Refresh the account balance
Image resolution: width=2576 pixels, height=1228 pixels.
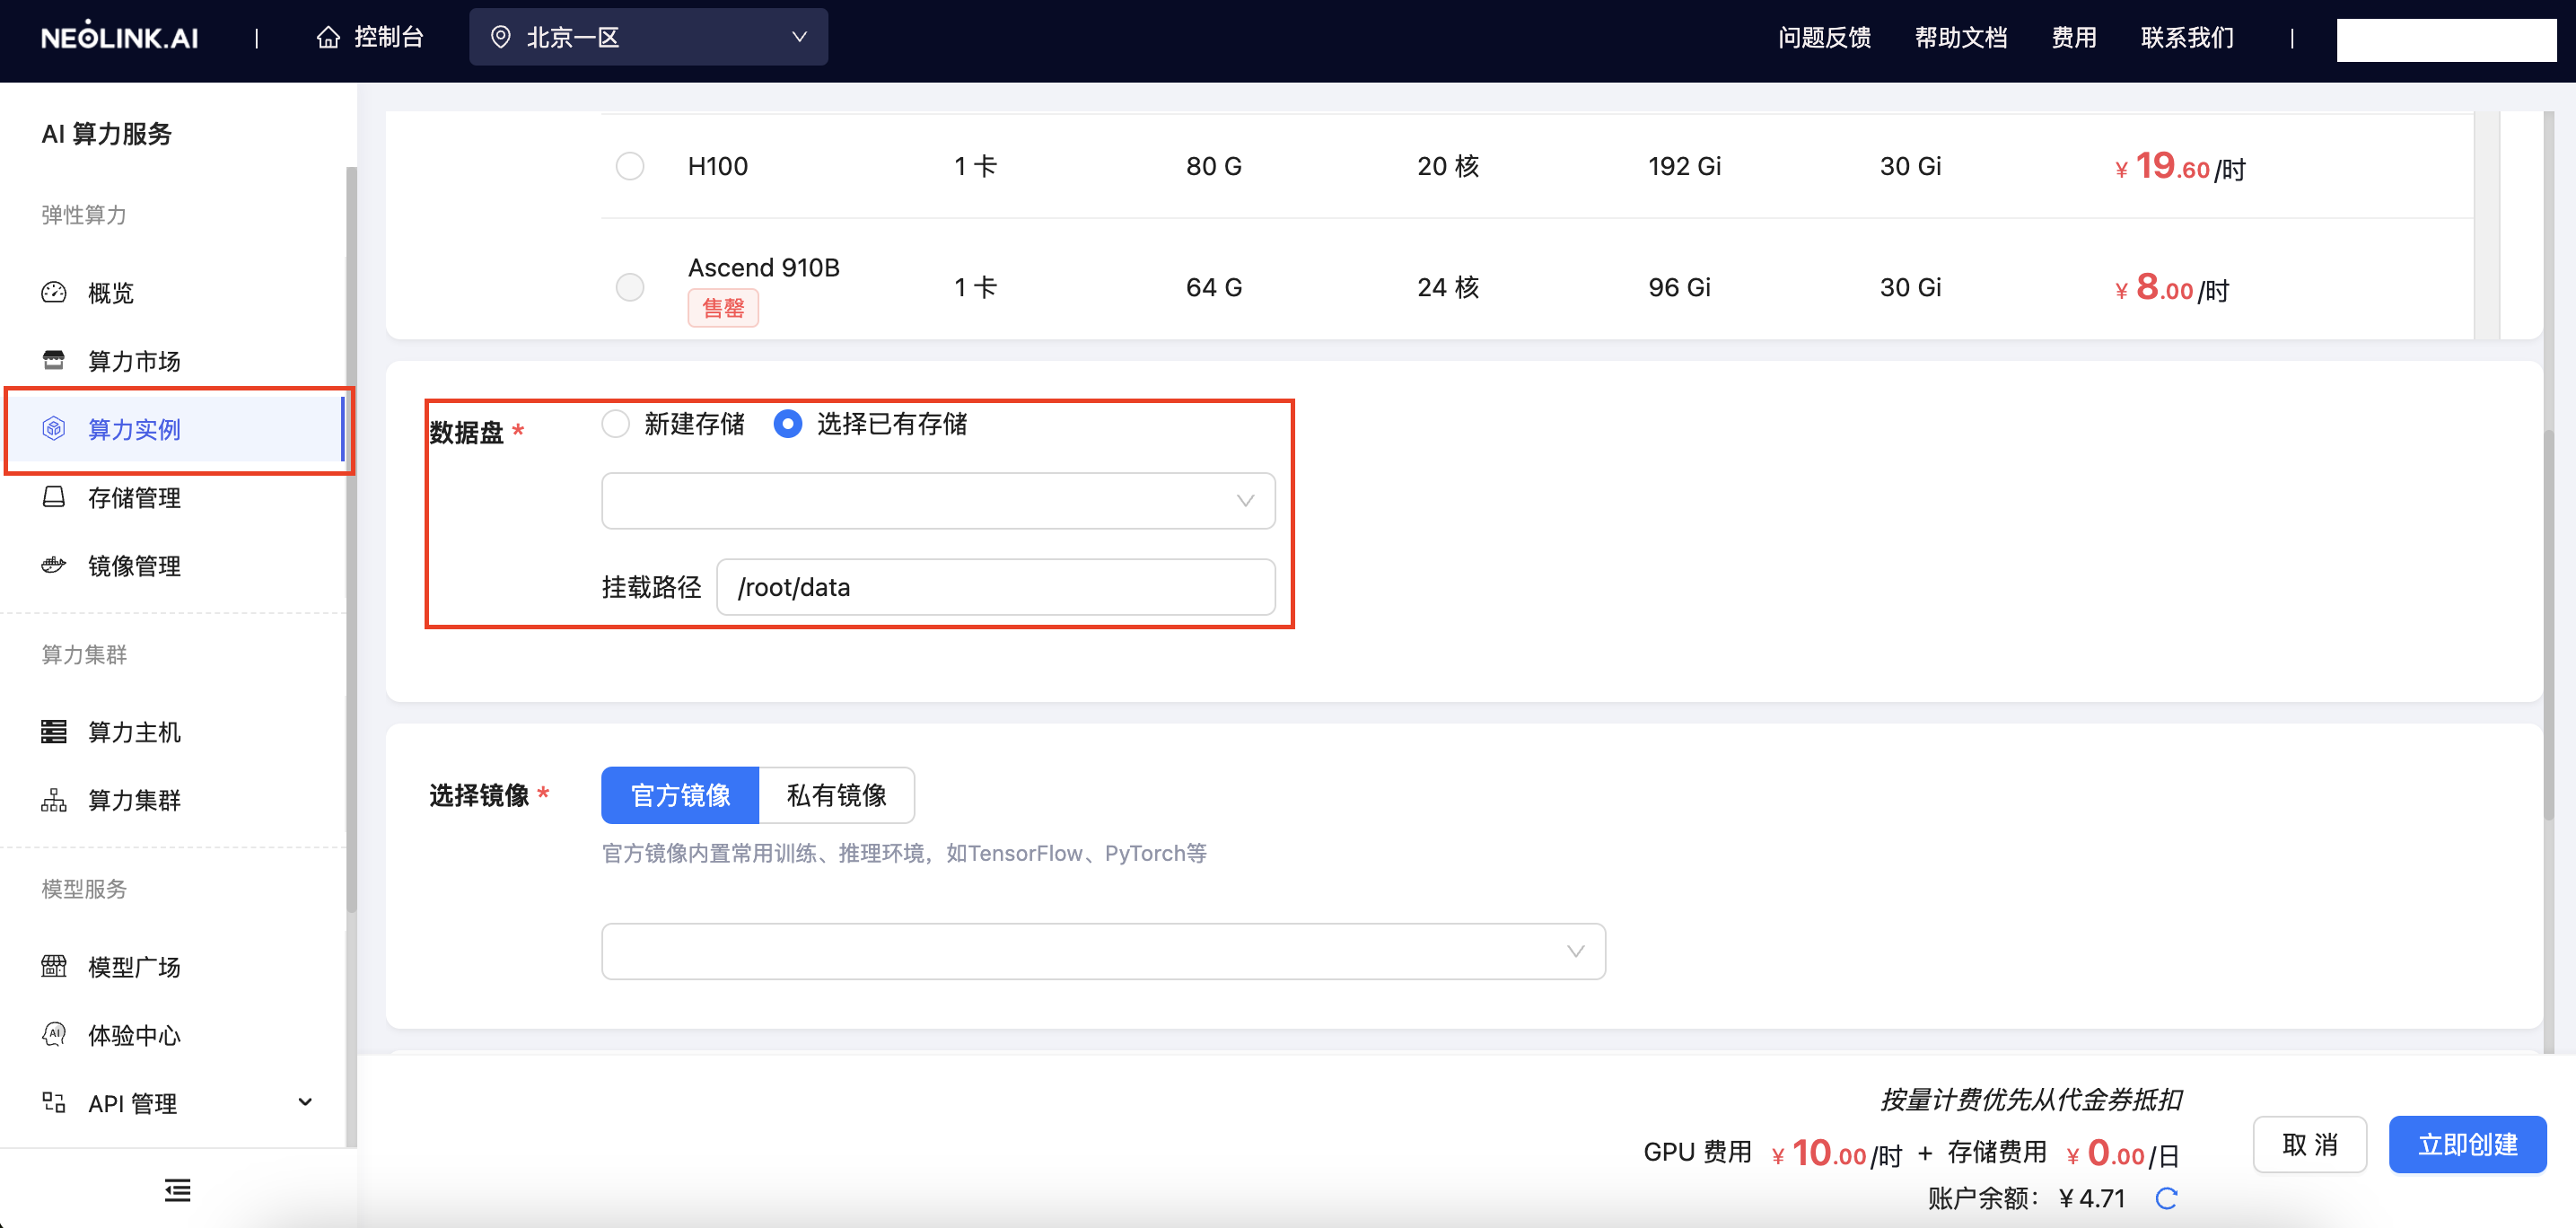(x=2166, y=1198)
